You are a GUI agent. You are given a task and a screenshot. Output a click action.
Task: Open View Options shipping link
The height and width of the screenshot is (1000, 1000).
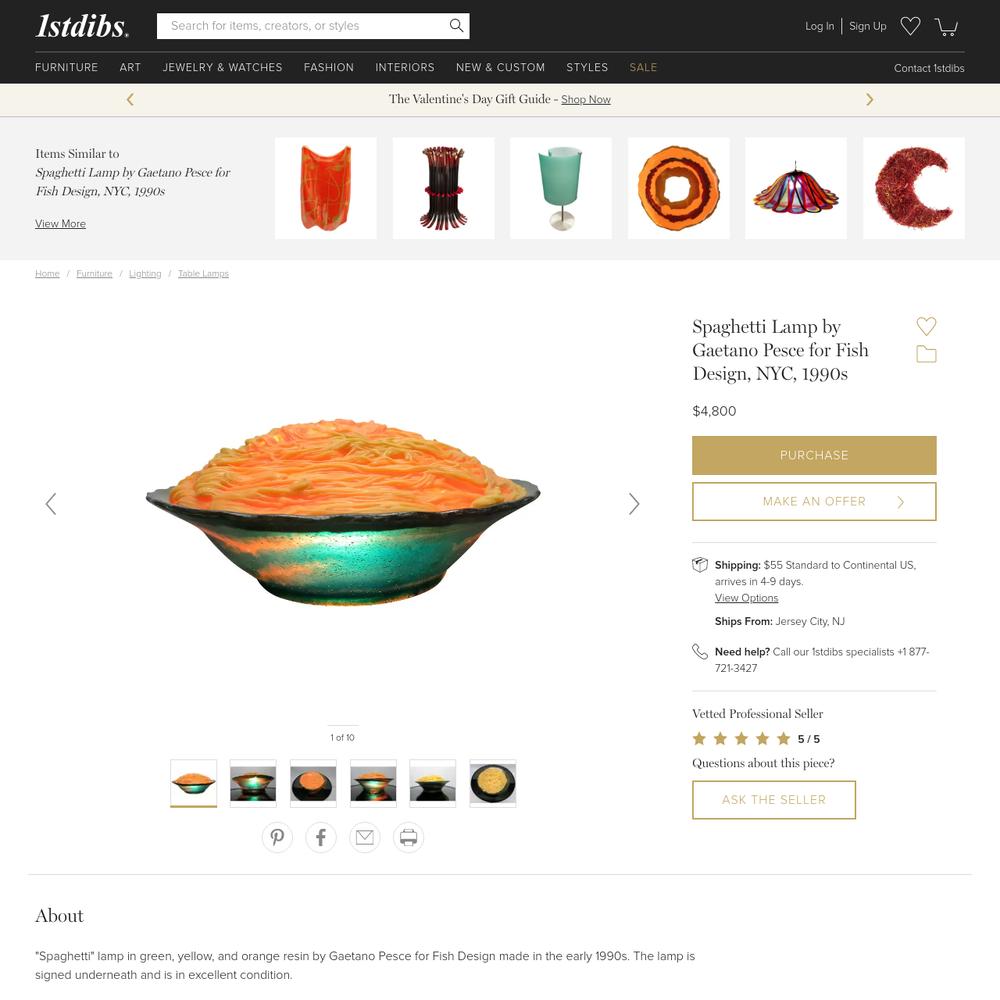[x=746, y=598]
